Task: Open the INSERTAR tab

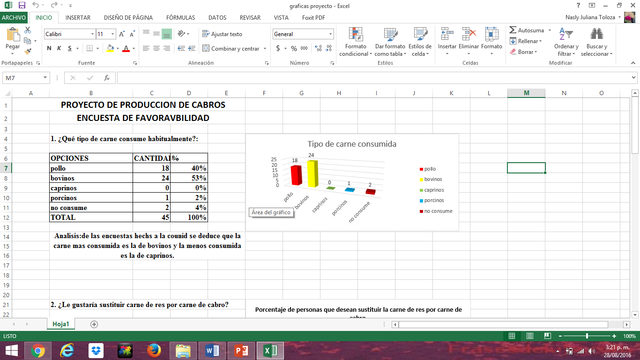Action: [78, 18]
